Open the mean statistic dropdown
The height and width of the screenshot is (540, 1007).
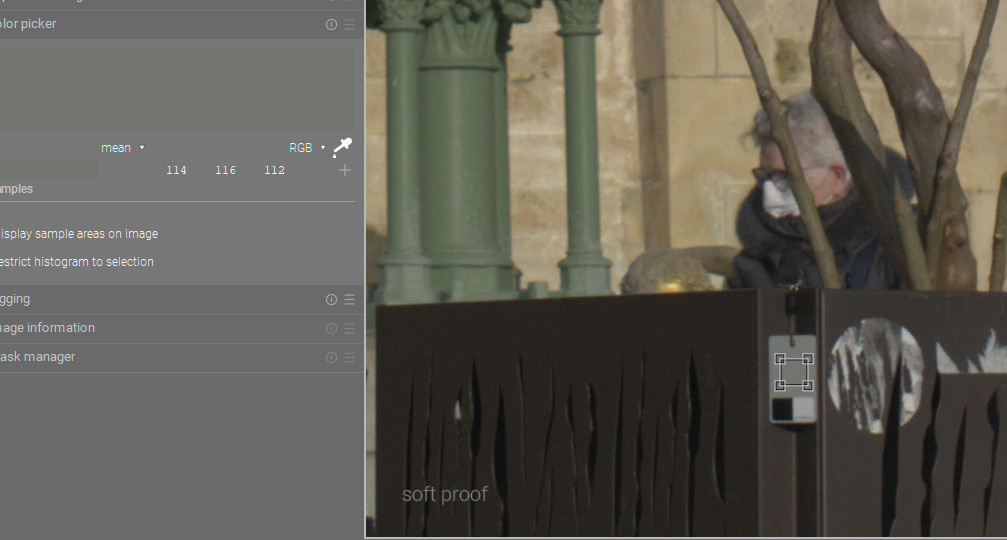(x=122, y=148)
